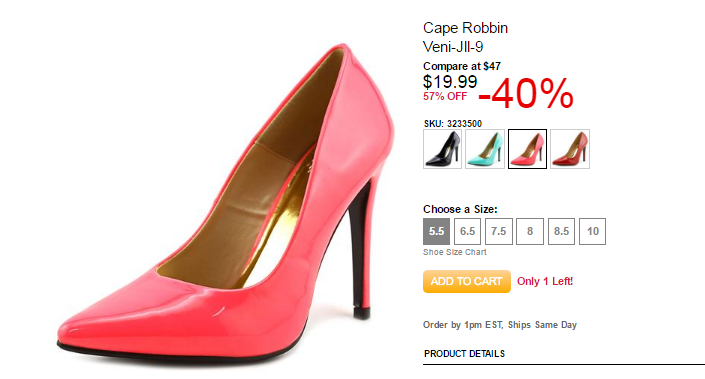Click the Only 1 Left! stock notice
This screenshot has width=705, height=379.
(545, 281)
